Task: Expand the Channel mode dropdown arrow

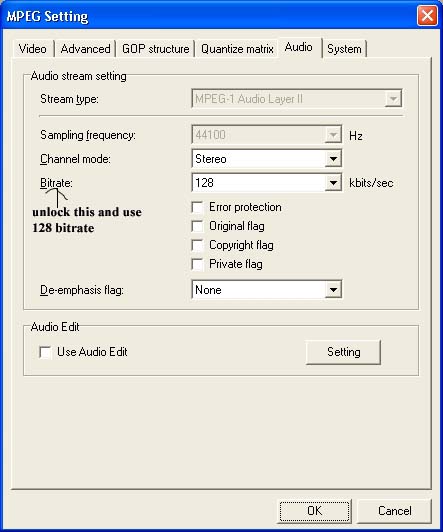Action: pos(333,159)
